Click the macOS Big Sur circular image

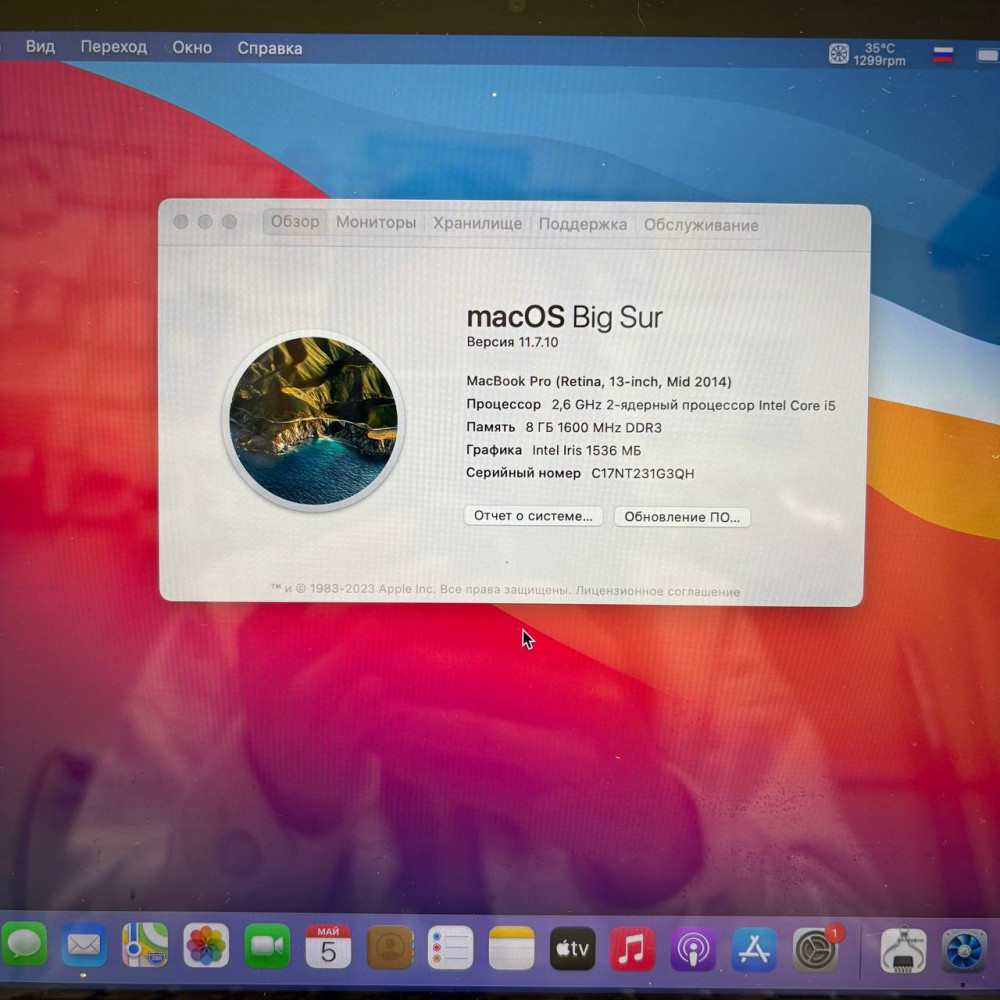click(x=313, y=421)
